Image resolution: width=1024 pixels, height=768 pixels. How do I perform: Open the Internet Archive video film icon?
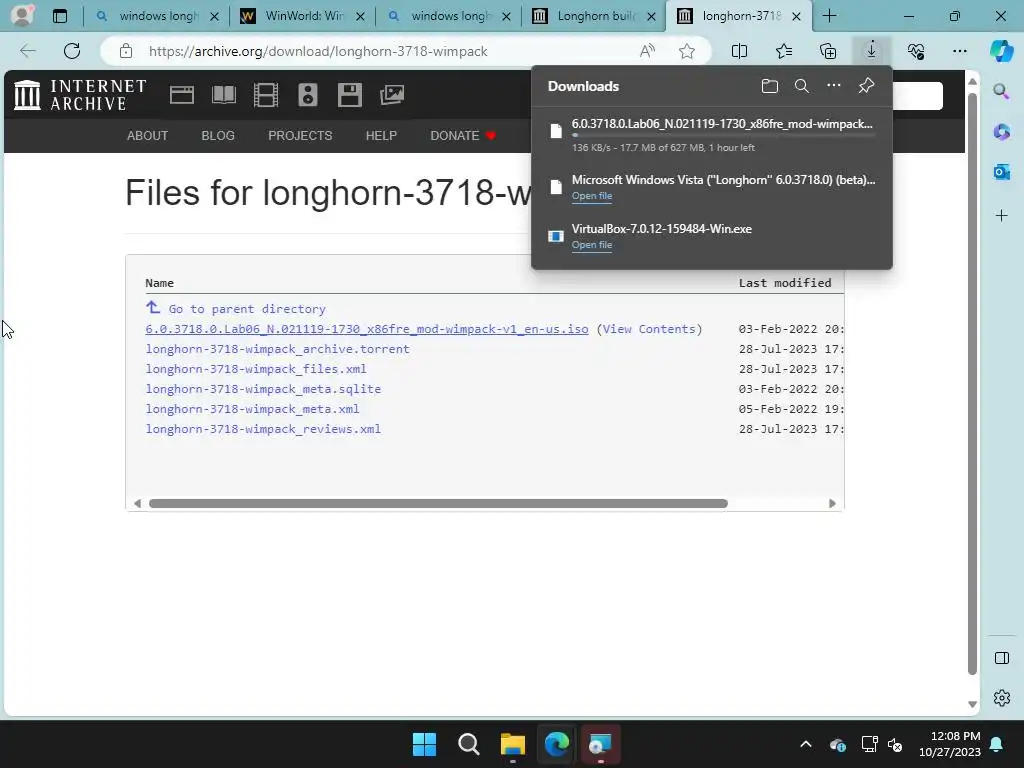tap(266, 95)
